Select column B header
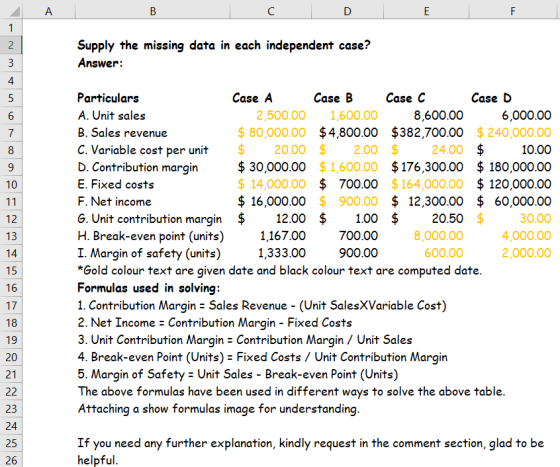Image resolution: width=560 pixels, height=467 pixels. 152,11
